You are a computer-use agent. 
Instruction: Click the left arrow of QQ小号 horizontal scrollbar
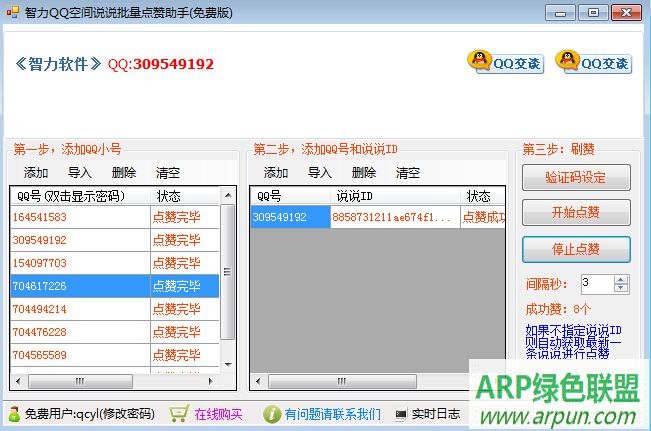click(x=17, y=381)
